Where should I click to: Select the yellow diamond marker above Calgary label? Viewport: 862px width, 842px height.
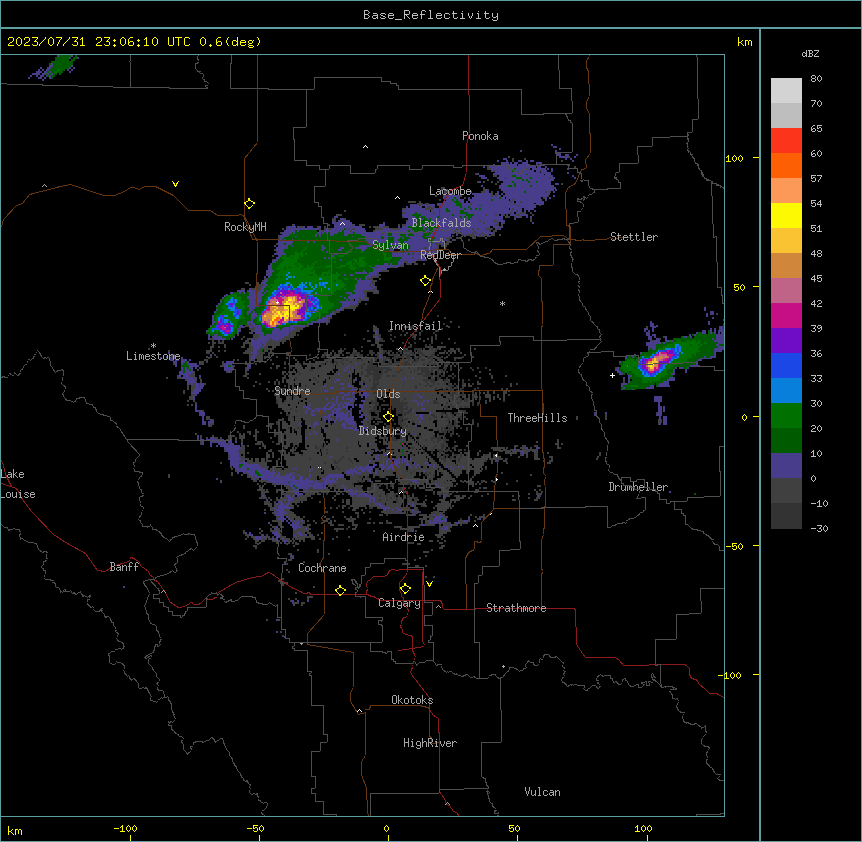pyautogui.click(x=405, y=589)
